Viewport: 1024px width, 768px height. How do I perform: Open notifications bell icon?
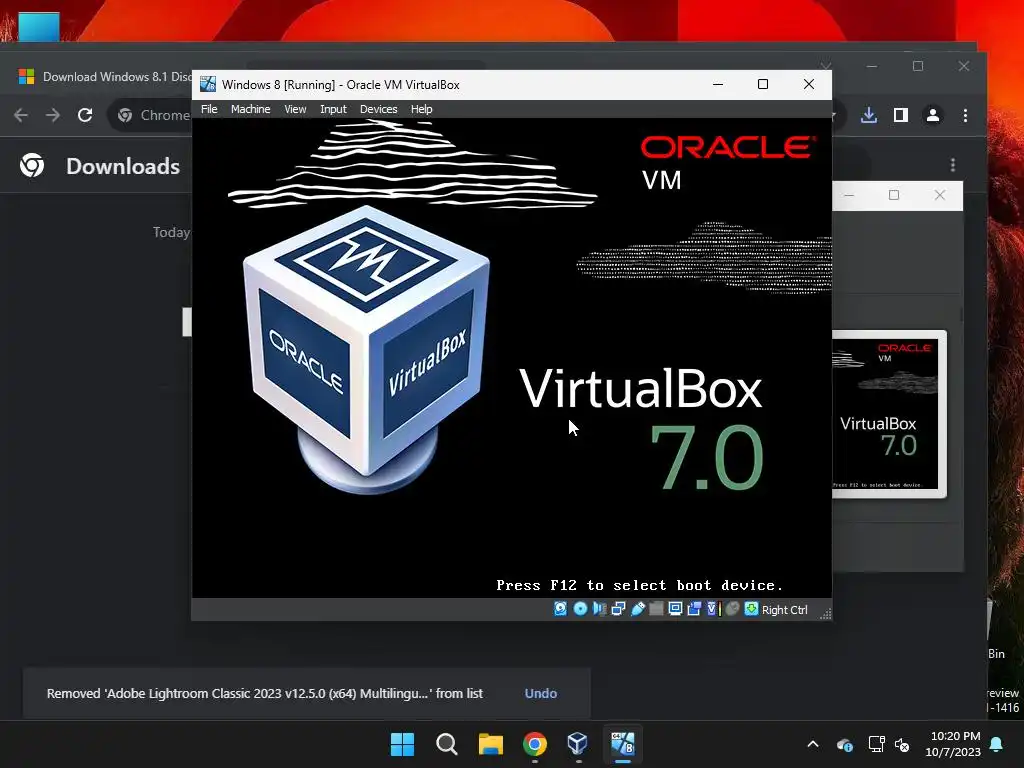(997, 744)
